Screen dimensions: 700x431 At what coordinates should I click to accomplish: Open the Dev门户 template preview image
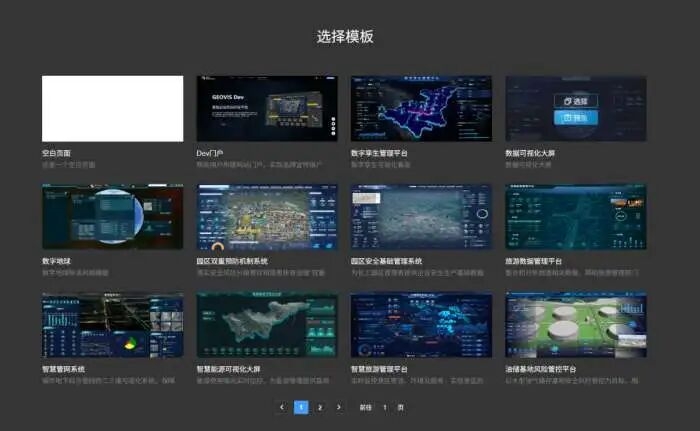(x=267, y=109)
